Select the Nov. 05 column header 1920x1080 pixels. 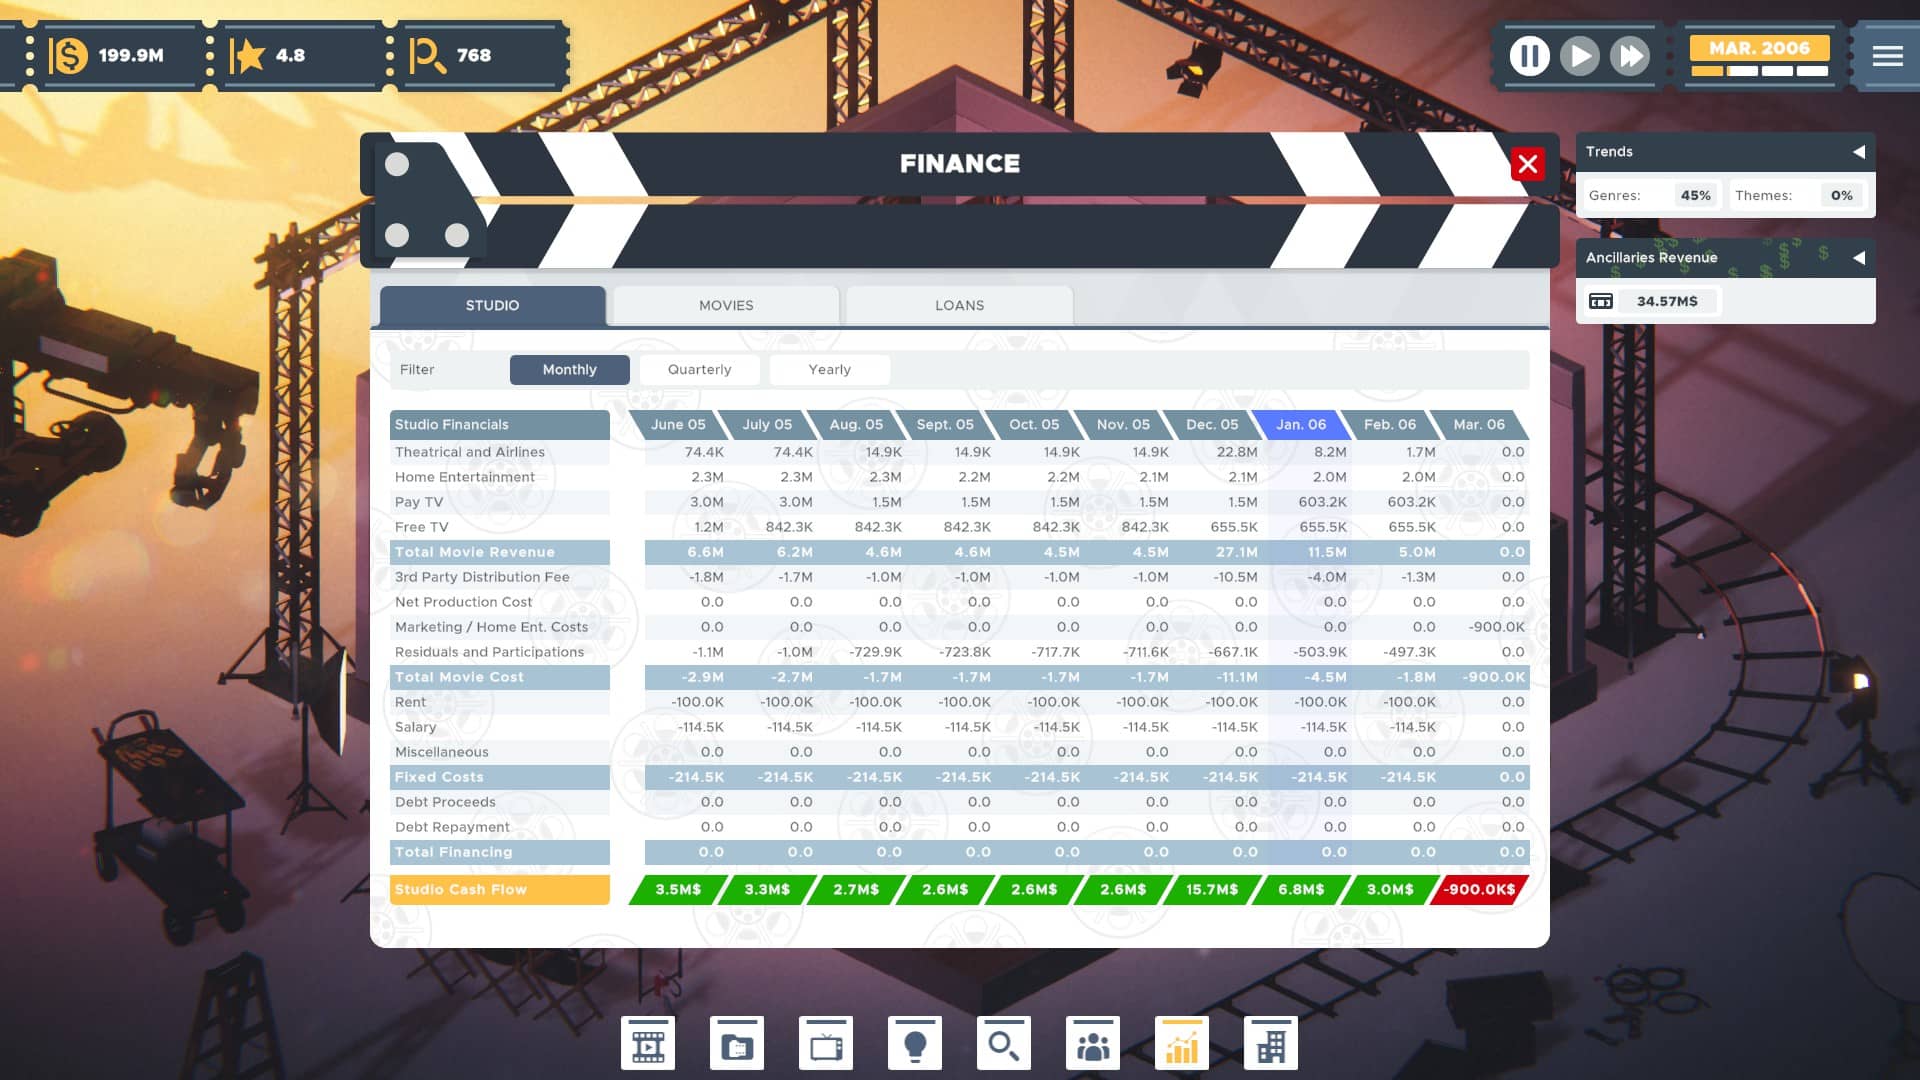pos(1123,425)
